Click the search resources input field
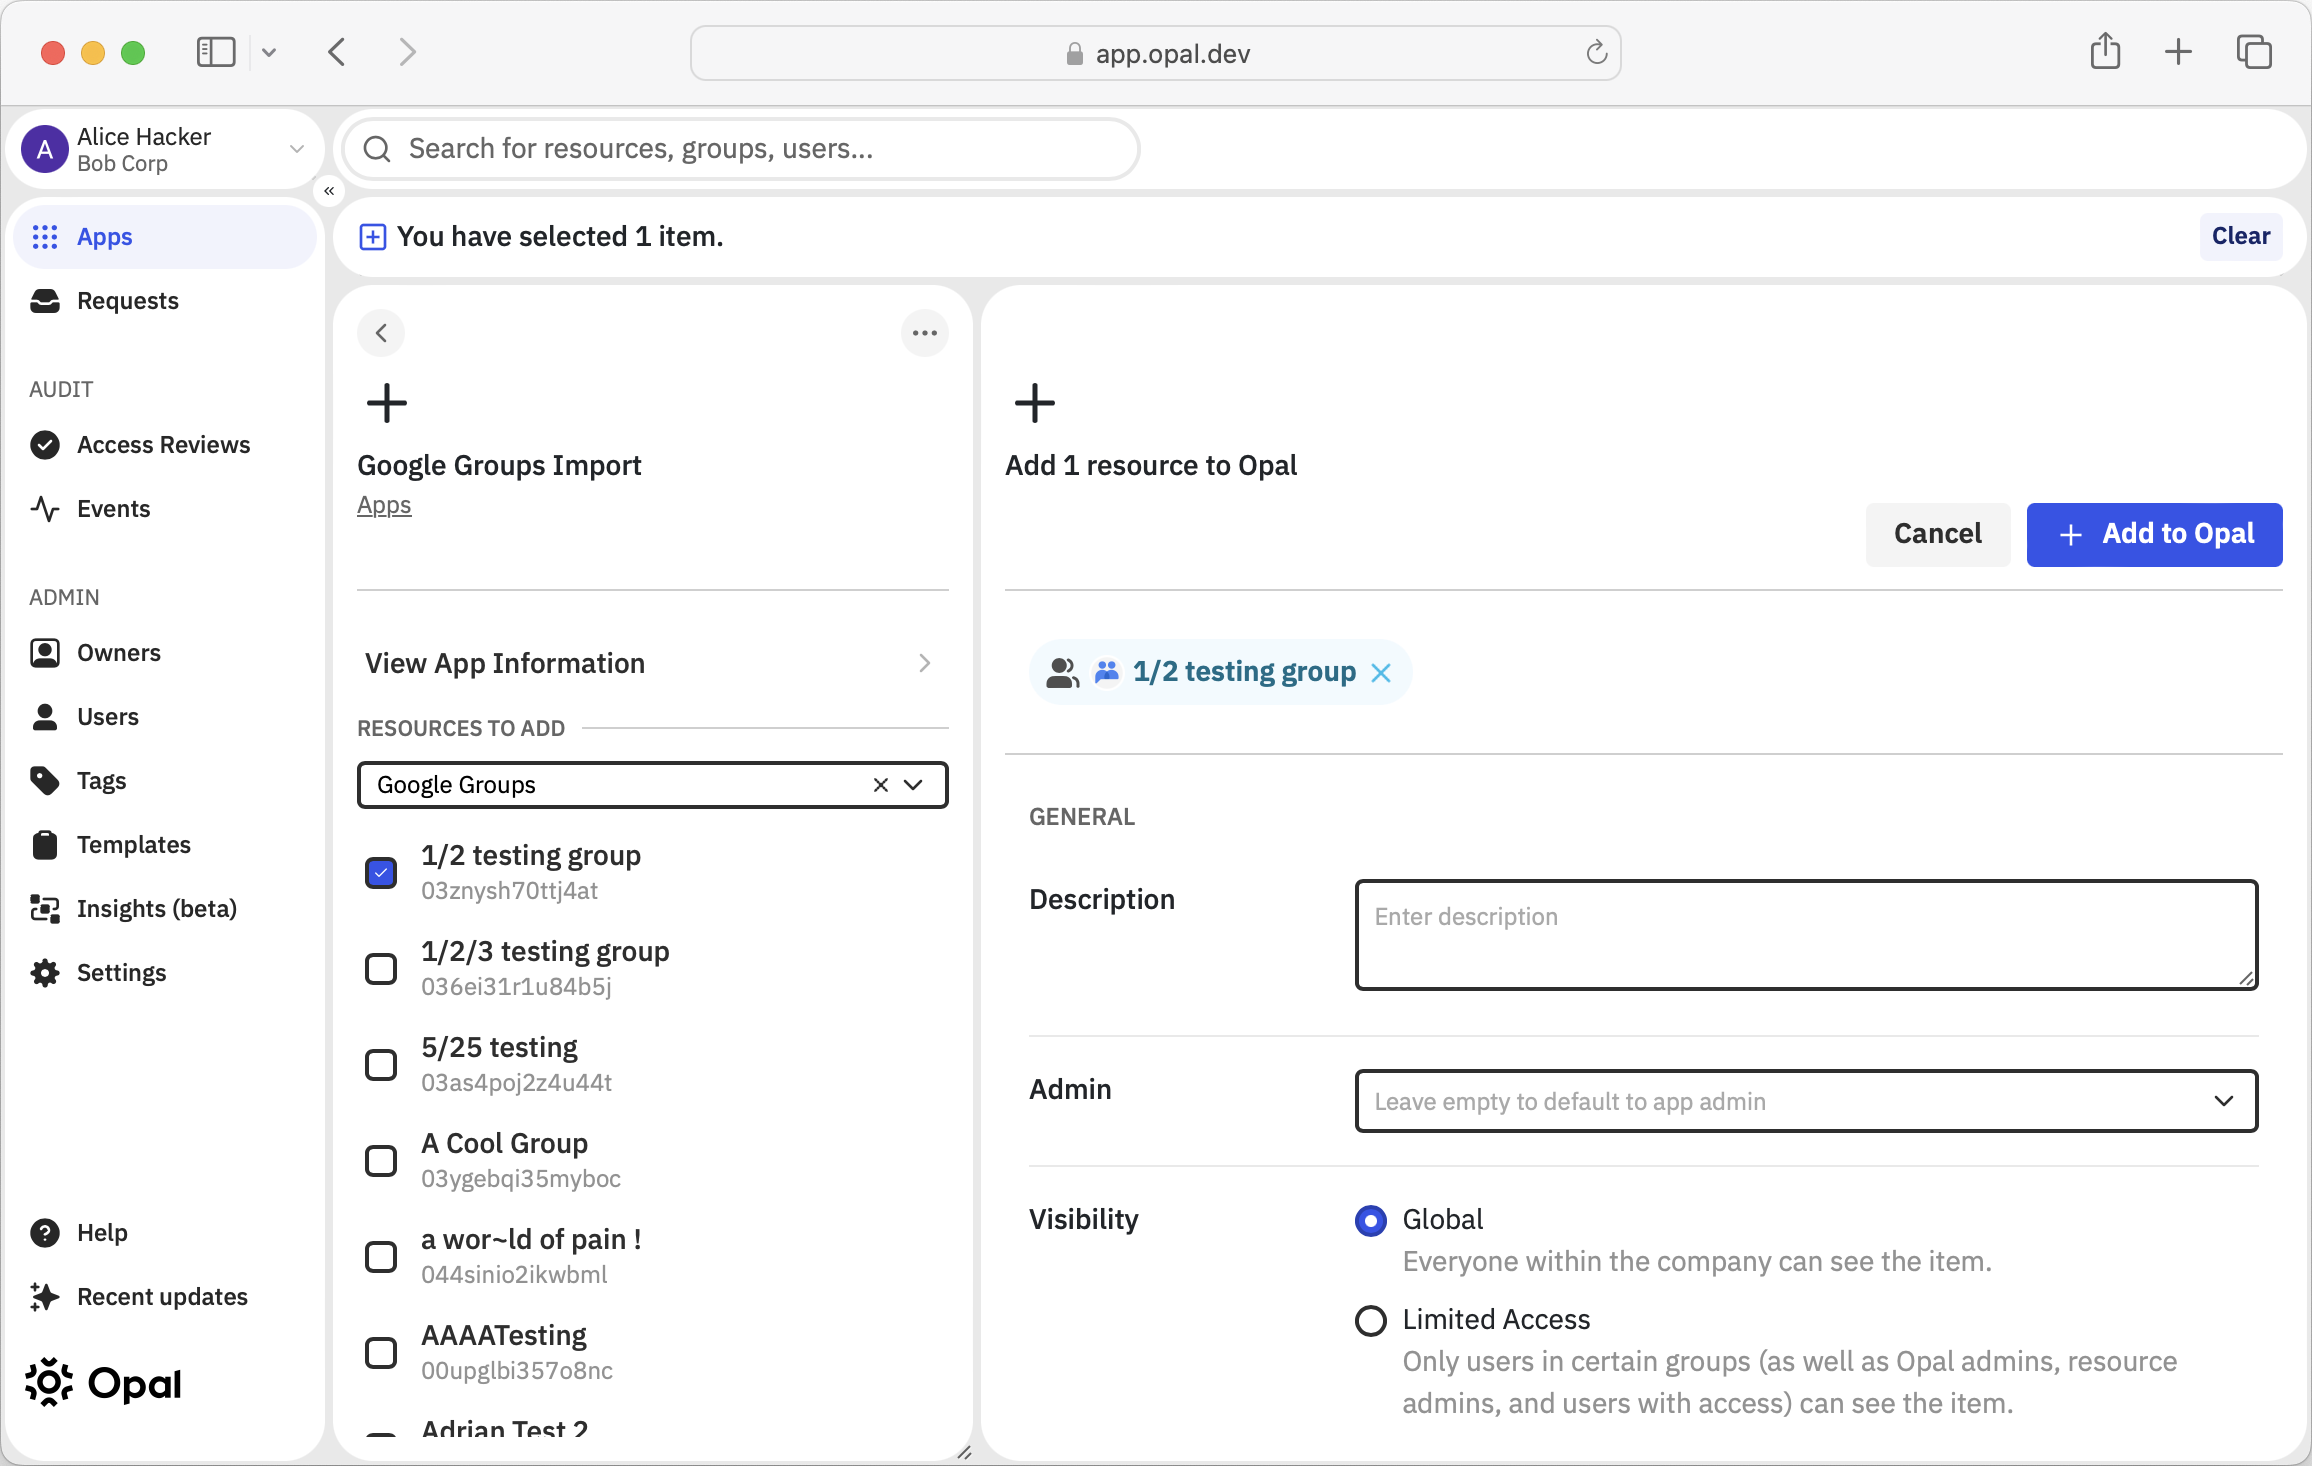2312x1466 pixels. coord(741,149)
